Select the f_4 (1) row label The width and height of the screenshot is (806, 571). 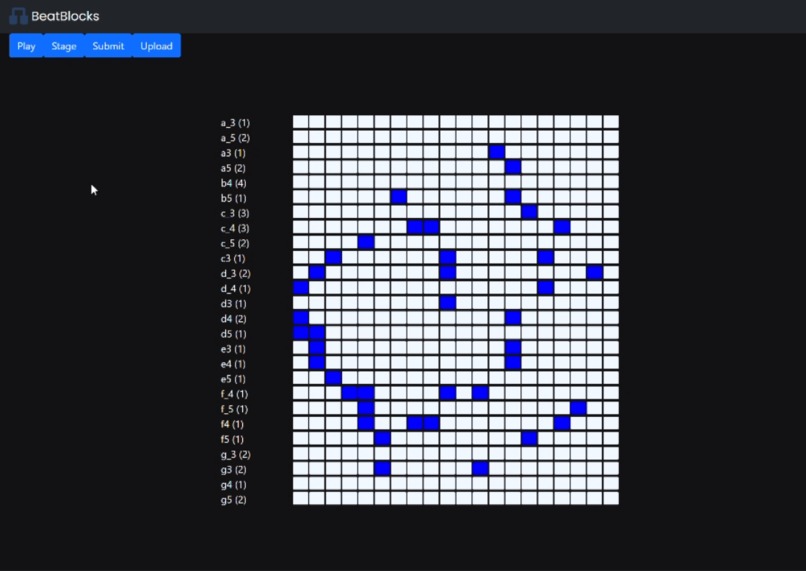click(x=234, y=394)
